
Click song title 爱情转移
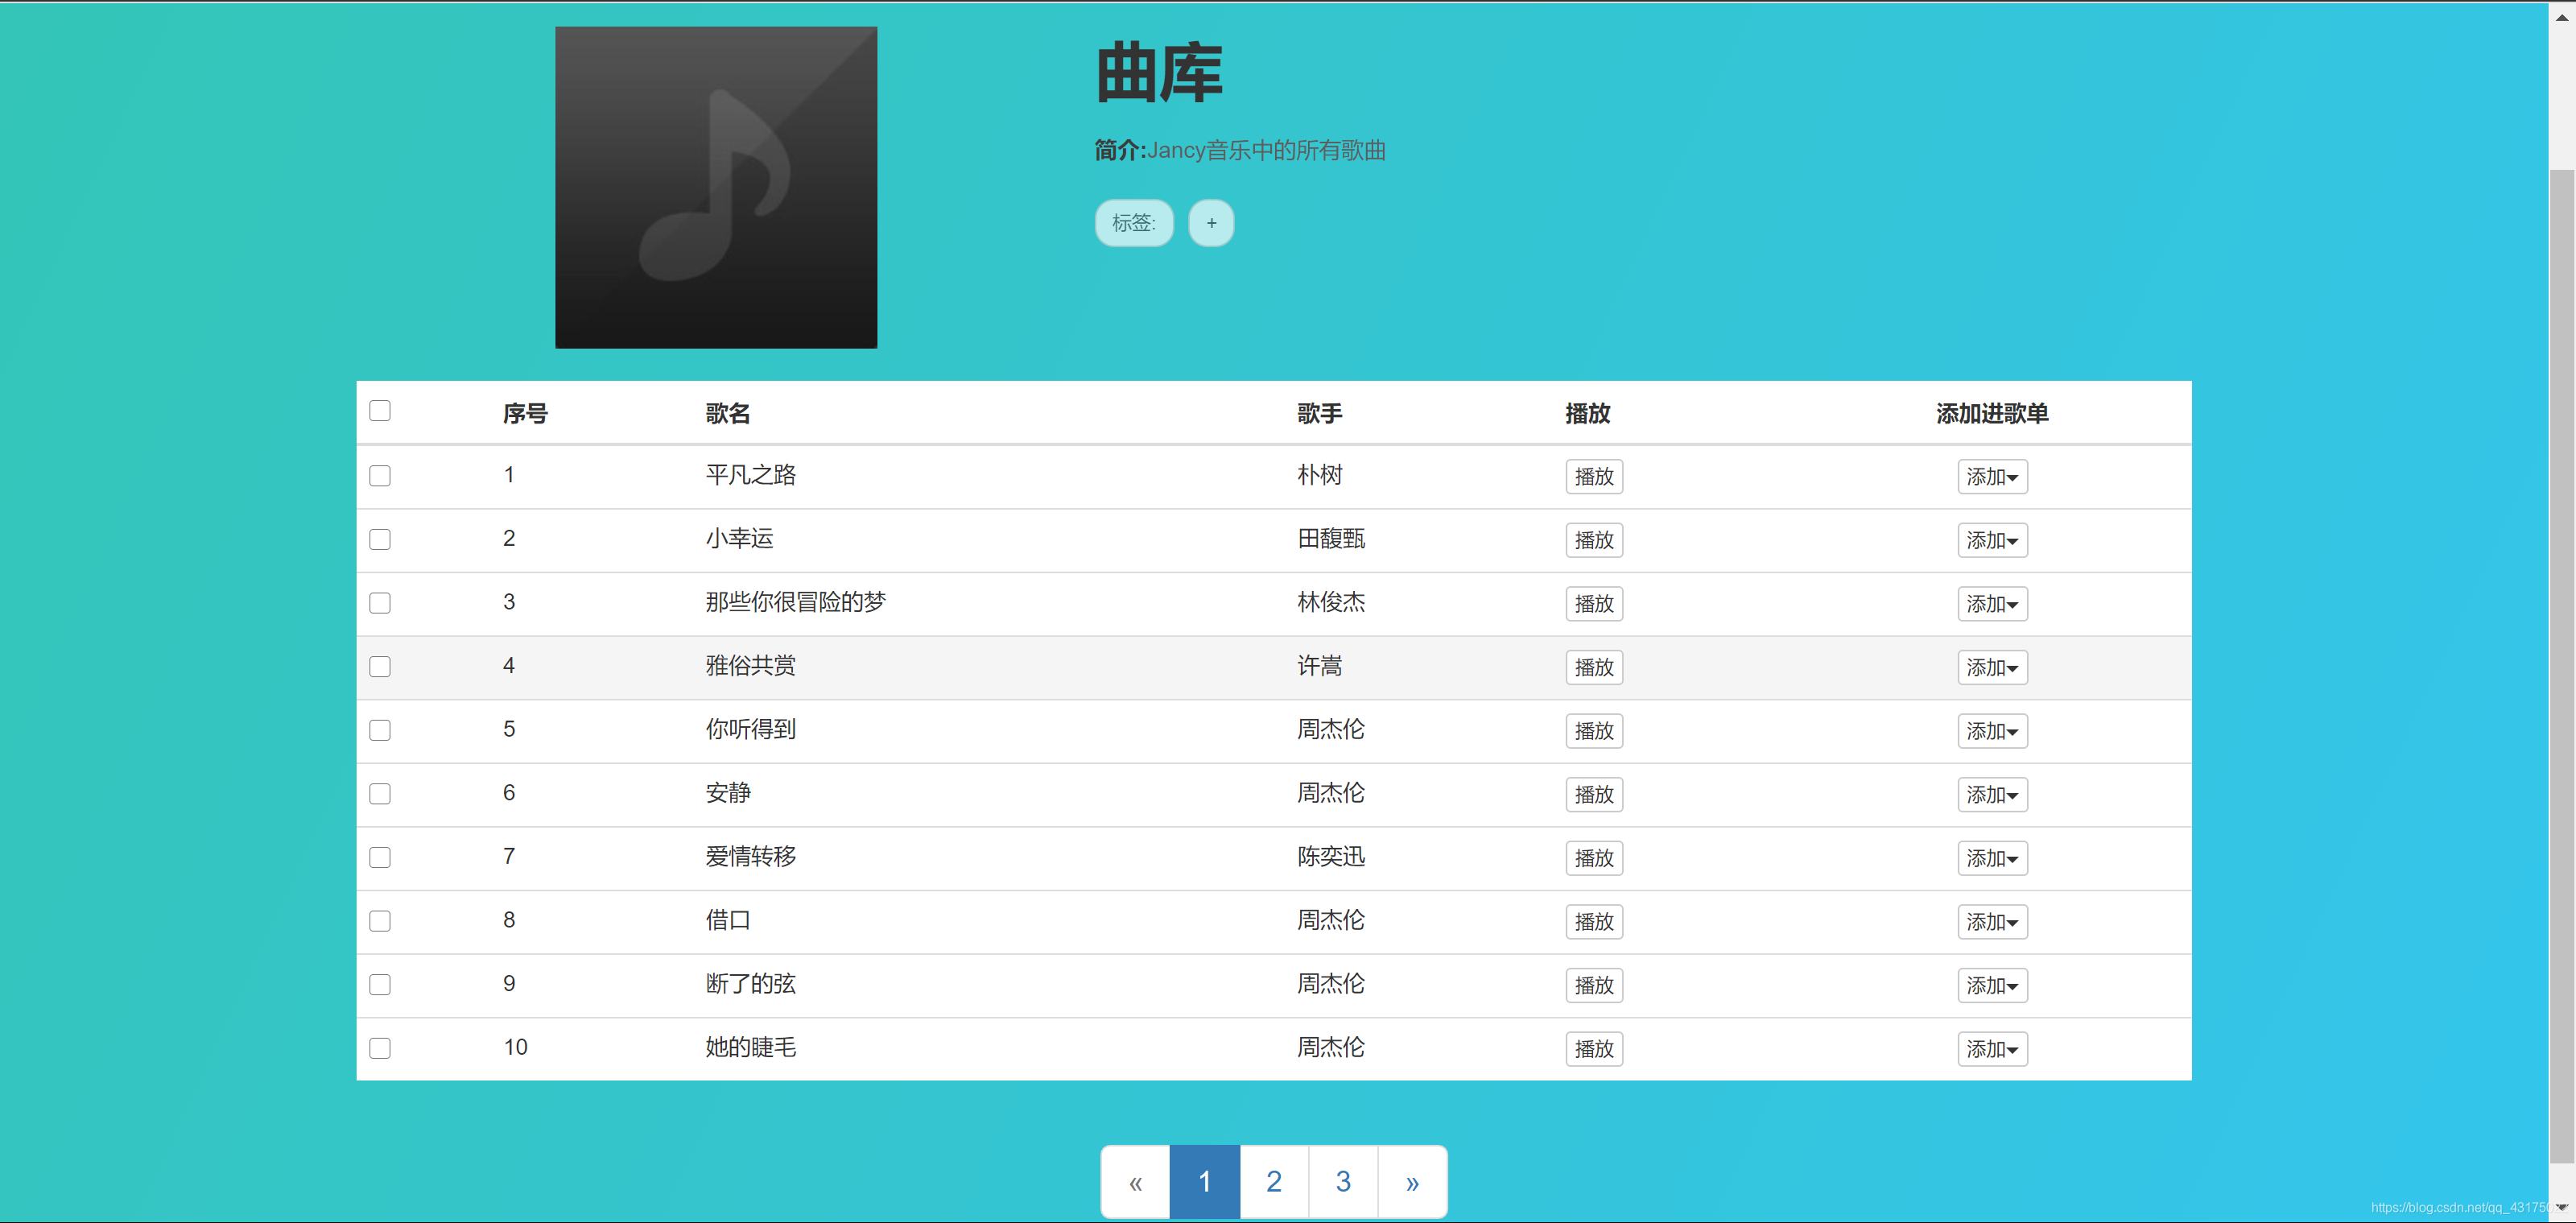click(x=751, y=857)
